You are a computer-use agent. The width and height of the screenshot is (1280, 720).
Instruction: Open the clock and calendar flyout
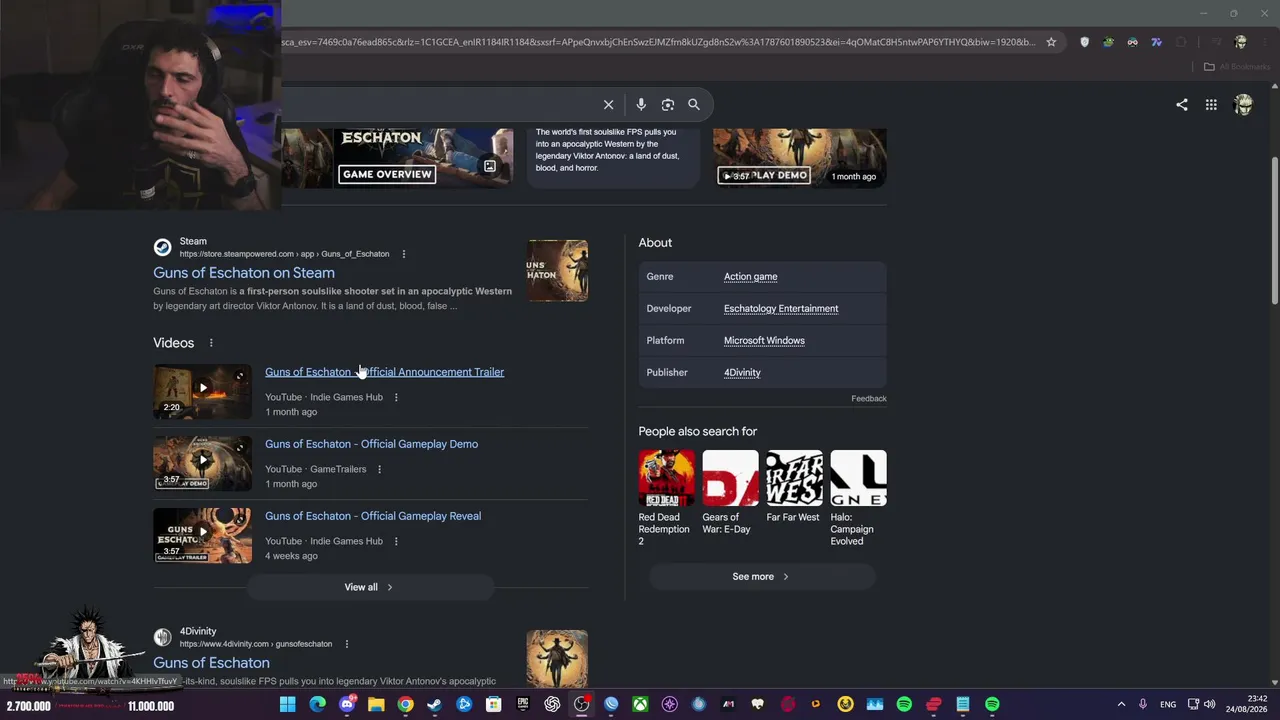(x=1246, y=704)
